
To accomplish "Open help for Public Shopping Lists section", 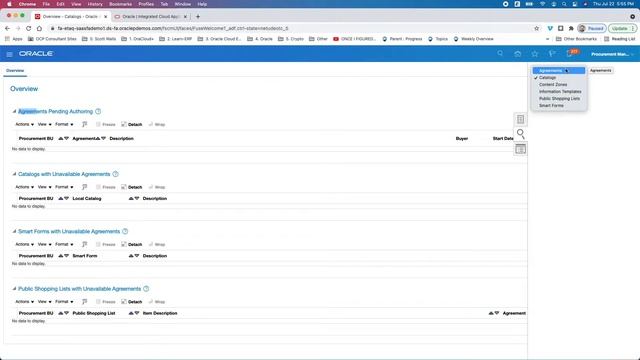I will (x=146, y=289).
